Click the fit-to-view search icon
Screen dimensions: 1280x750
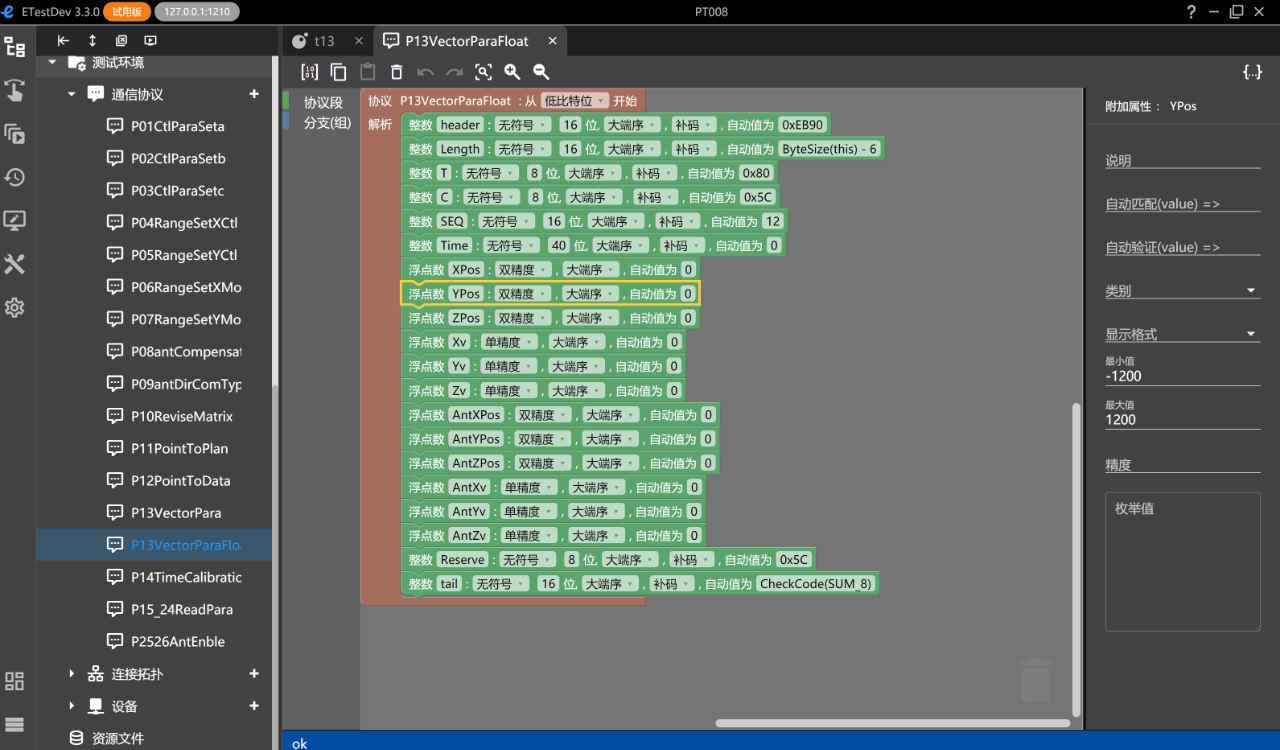pyautogui.click(x=484, y=72)
